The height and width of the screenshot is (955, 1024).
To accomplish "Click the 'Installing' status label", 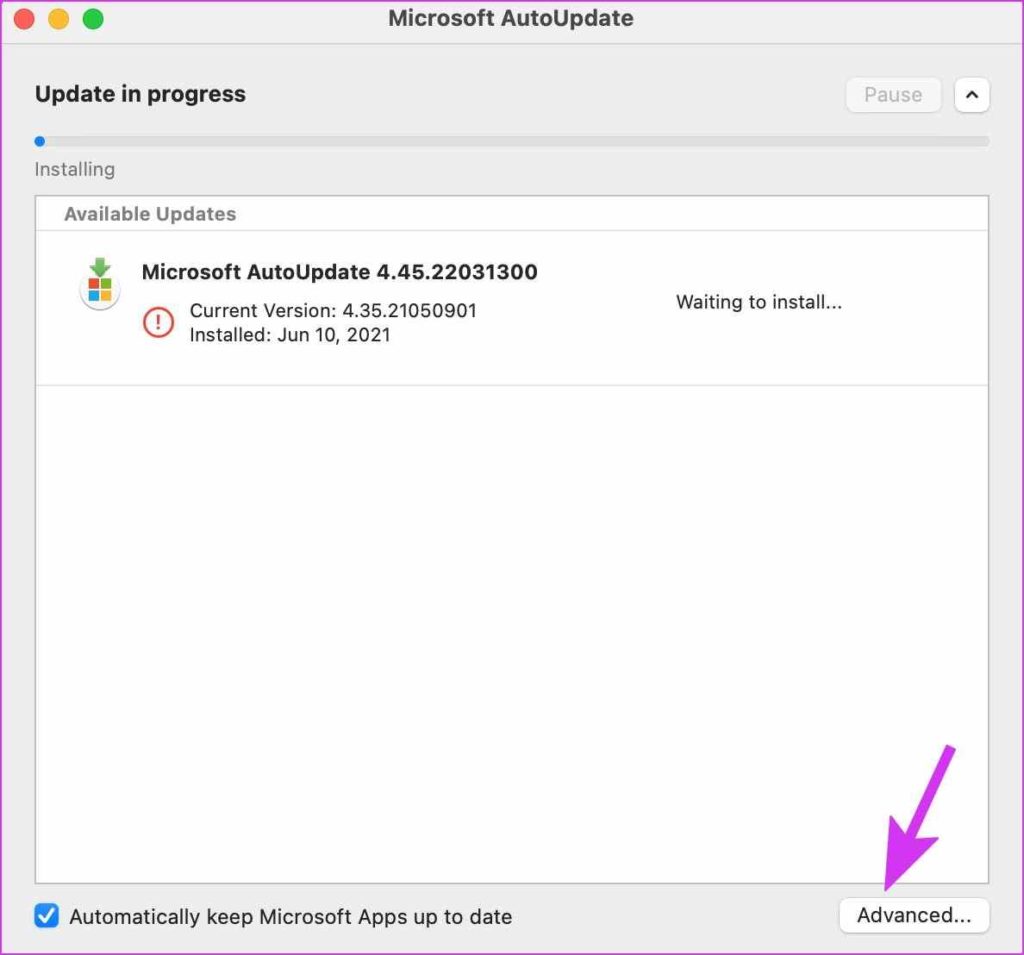I will pos(74,169).
